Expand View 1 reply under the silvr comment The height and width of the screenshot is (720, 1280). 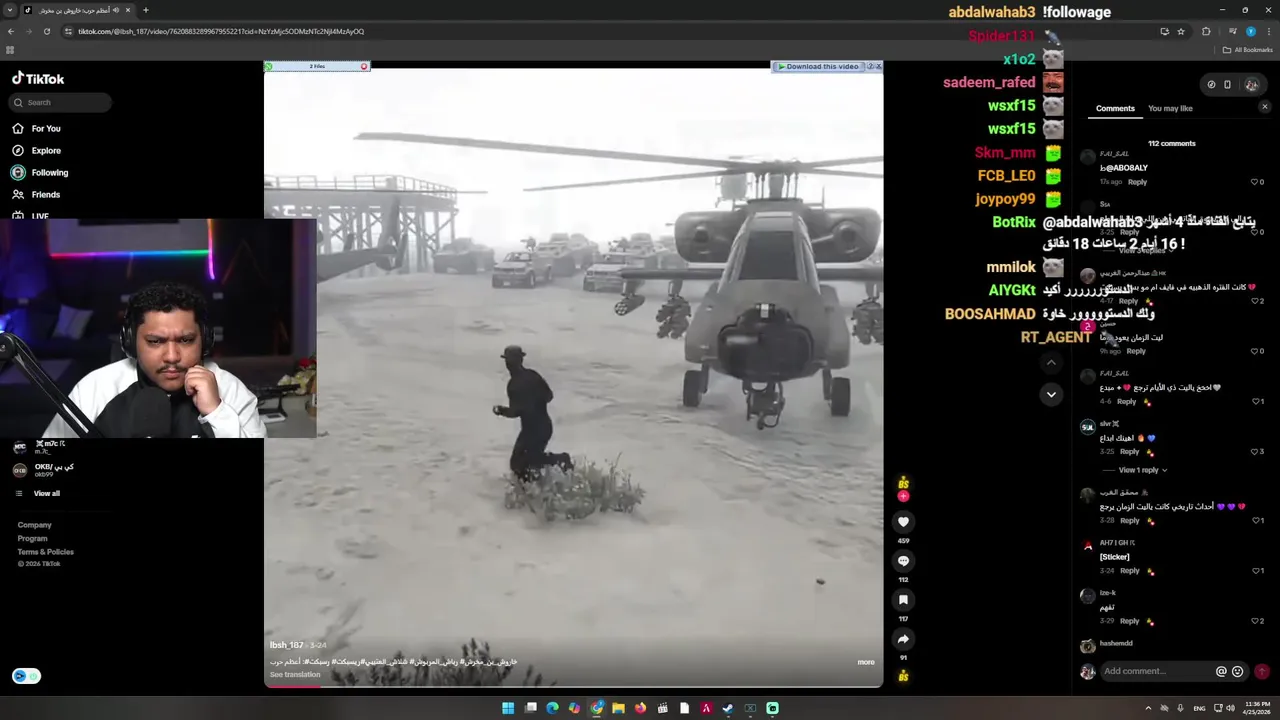[x=1143, y=470]
